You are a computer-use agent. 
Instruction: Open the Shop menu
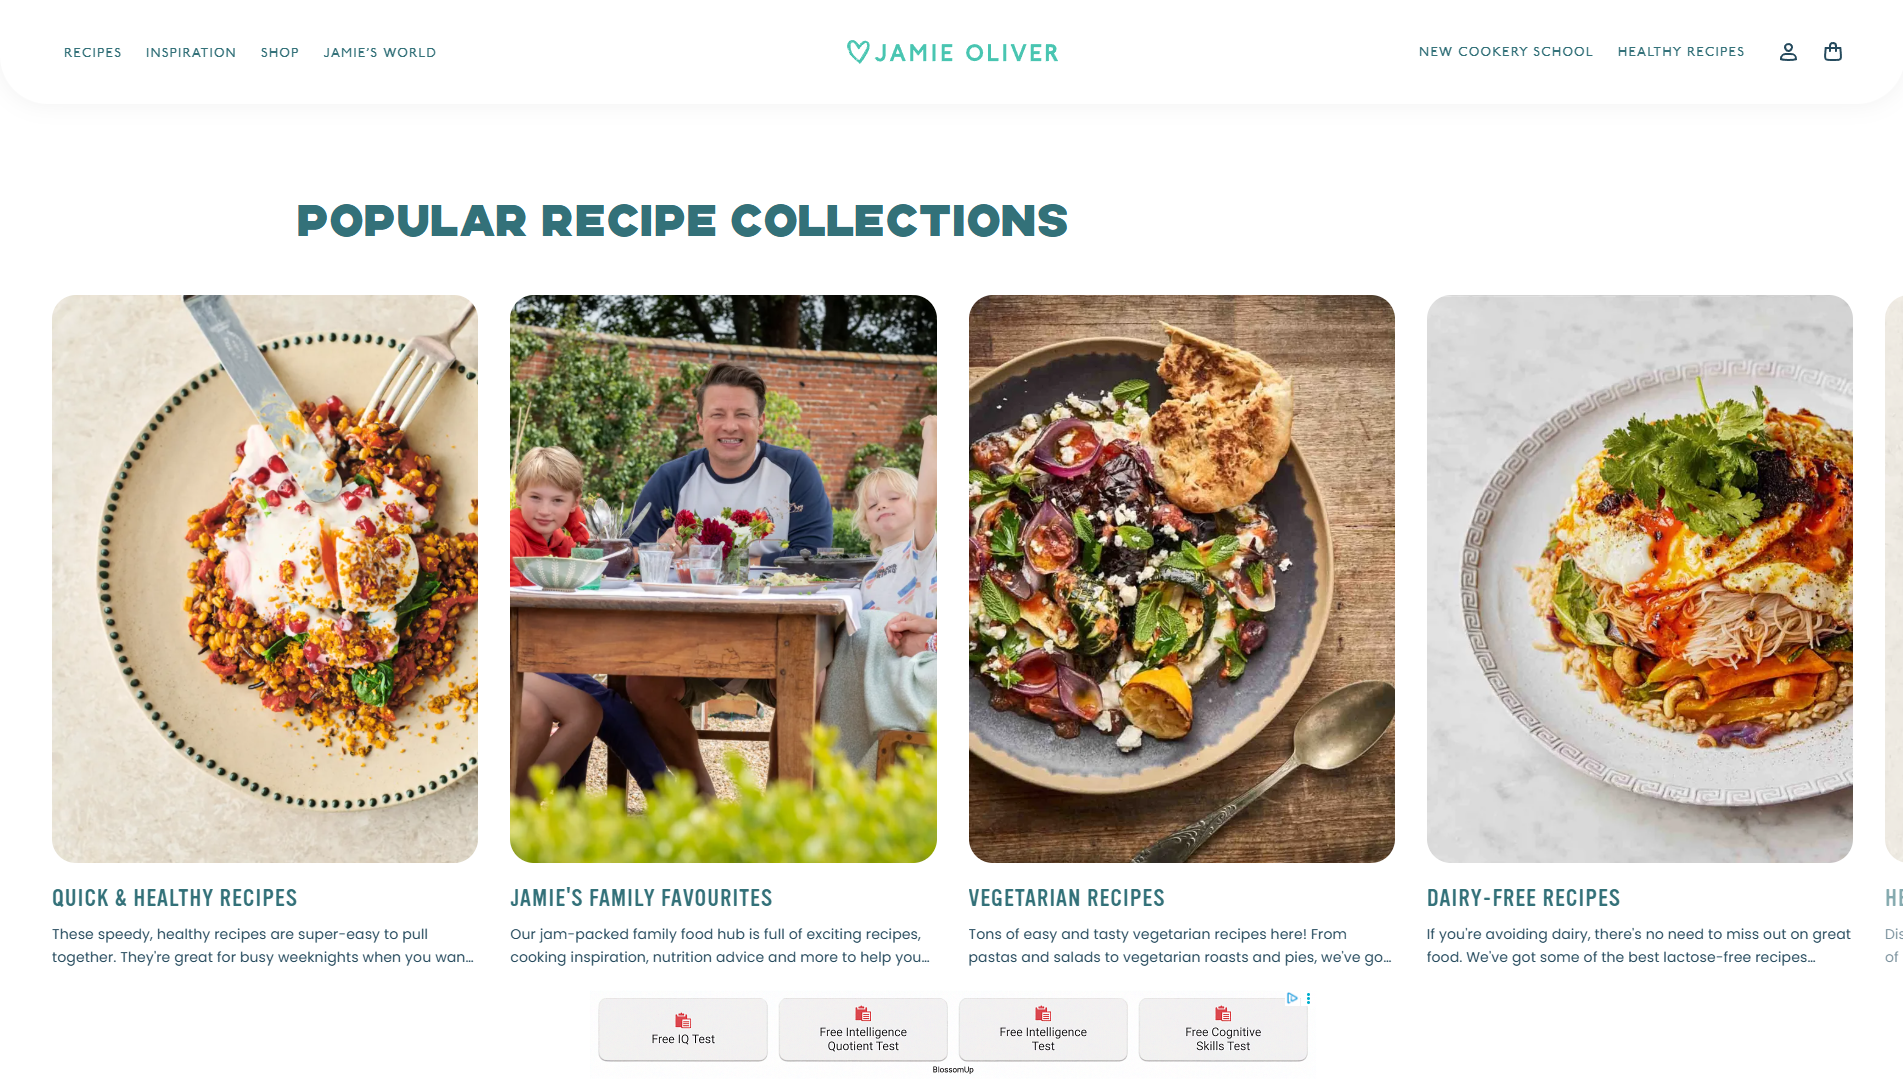pos(280,53)
